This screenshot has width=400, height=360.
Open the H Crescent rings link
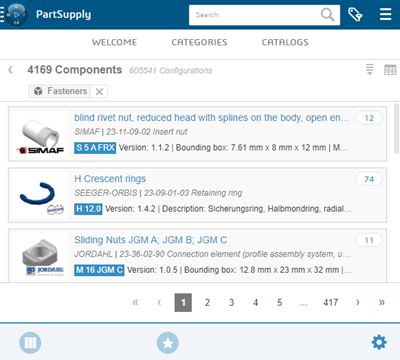tap(110, 179)
